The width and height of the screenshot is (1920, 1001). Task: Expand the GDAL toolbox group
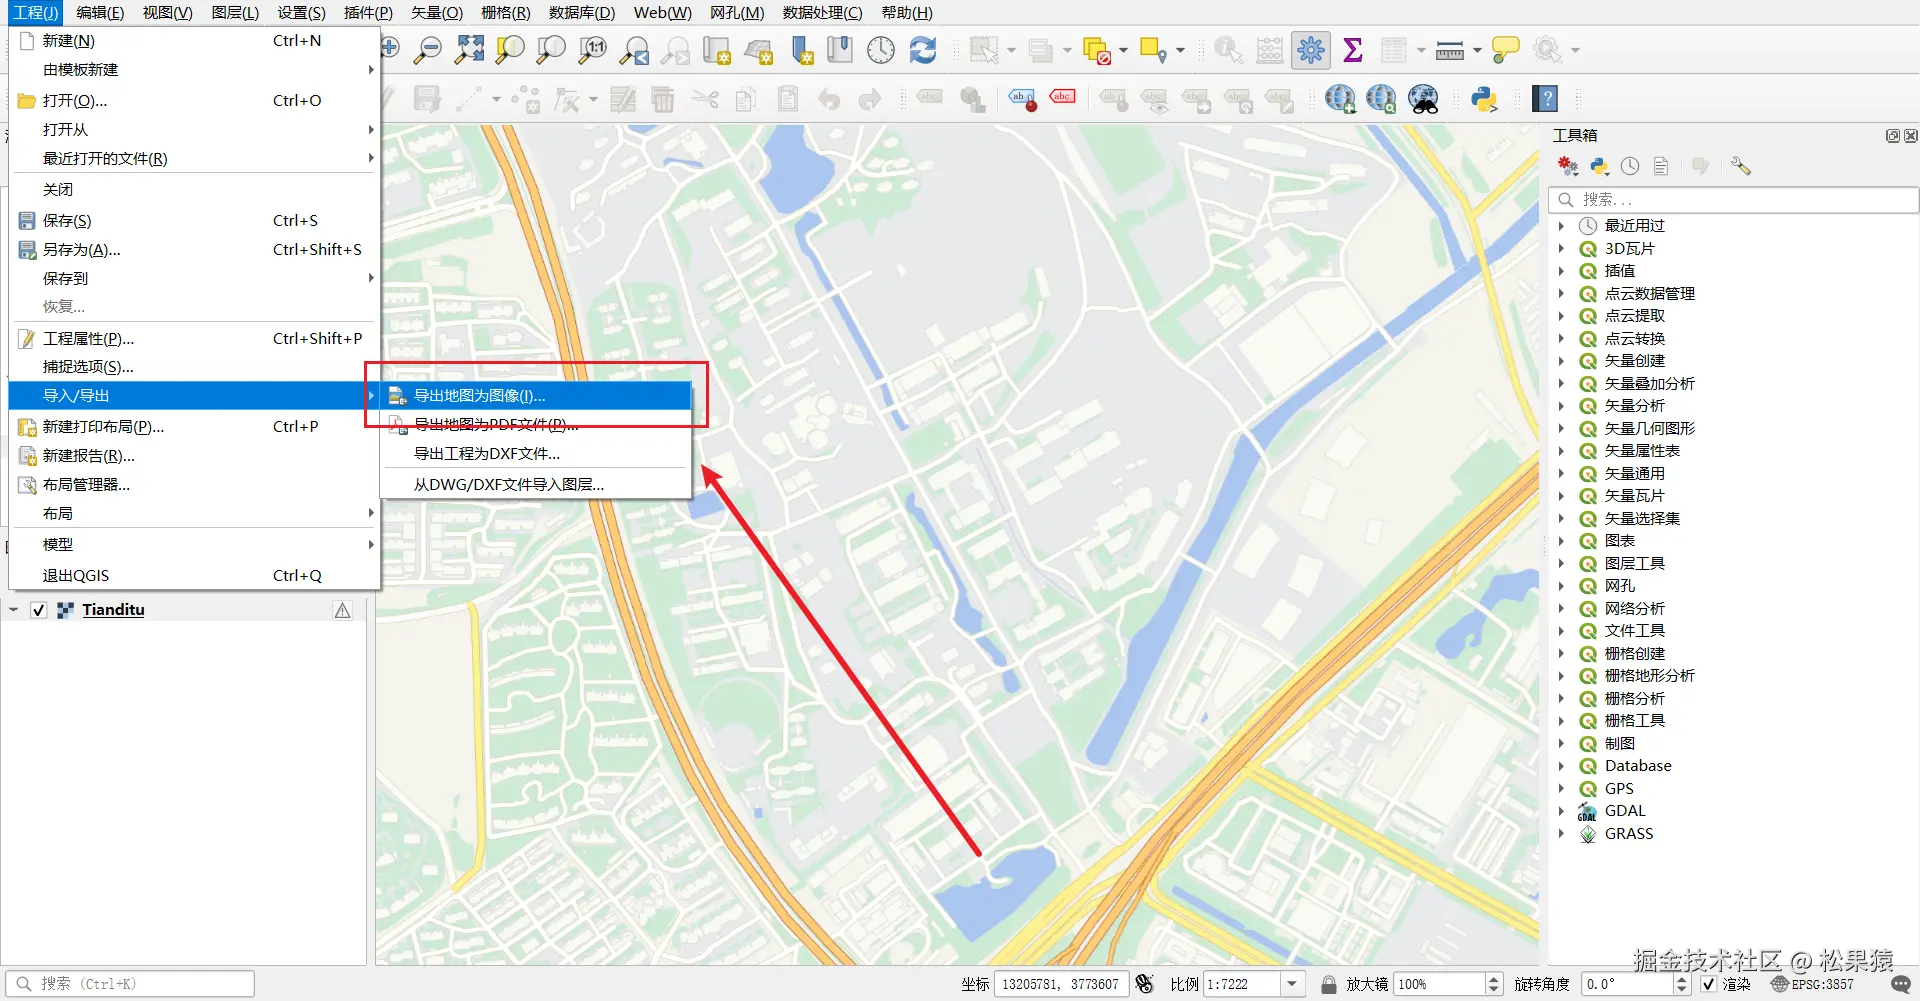click(1561, 811)
